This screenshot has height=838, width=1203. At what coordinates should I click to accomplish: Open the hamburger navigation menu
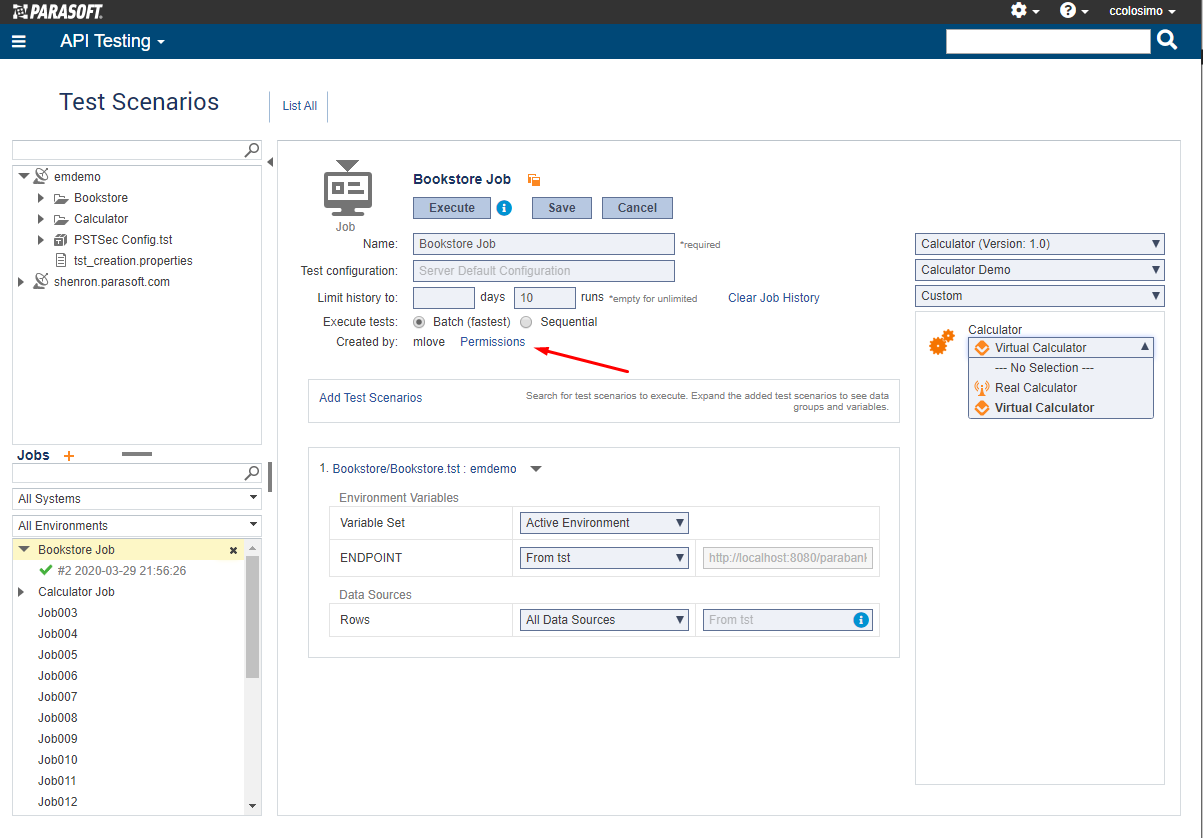click(x=18, y=41)
